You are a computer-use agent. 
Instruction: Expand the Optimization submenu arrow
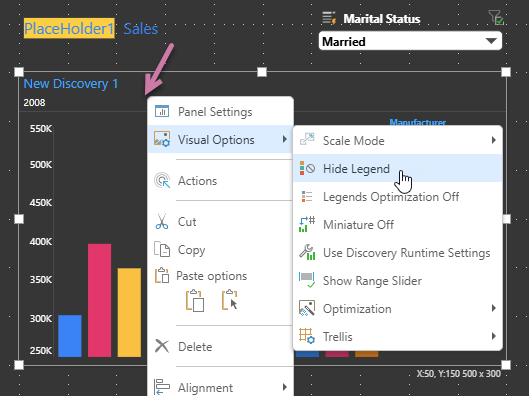coord(494,308)
